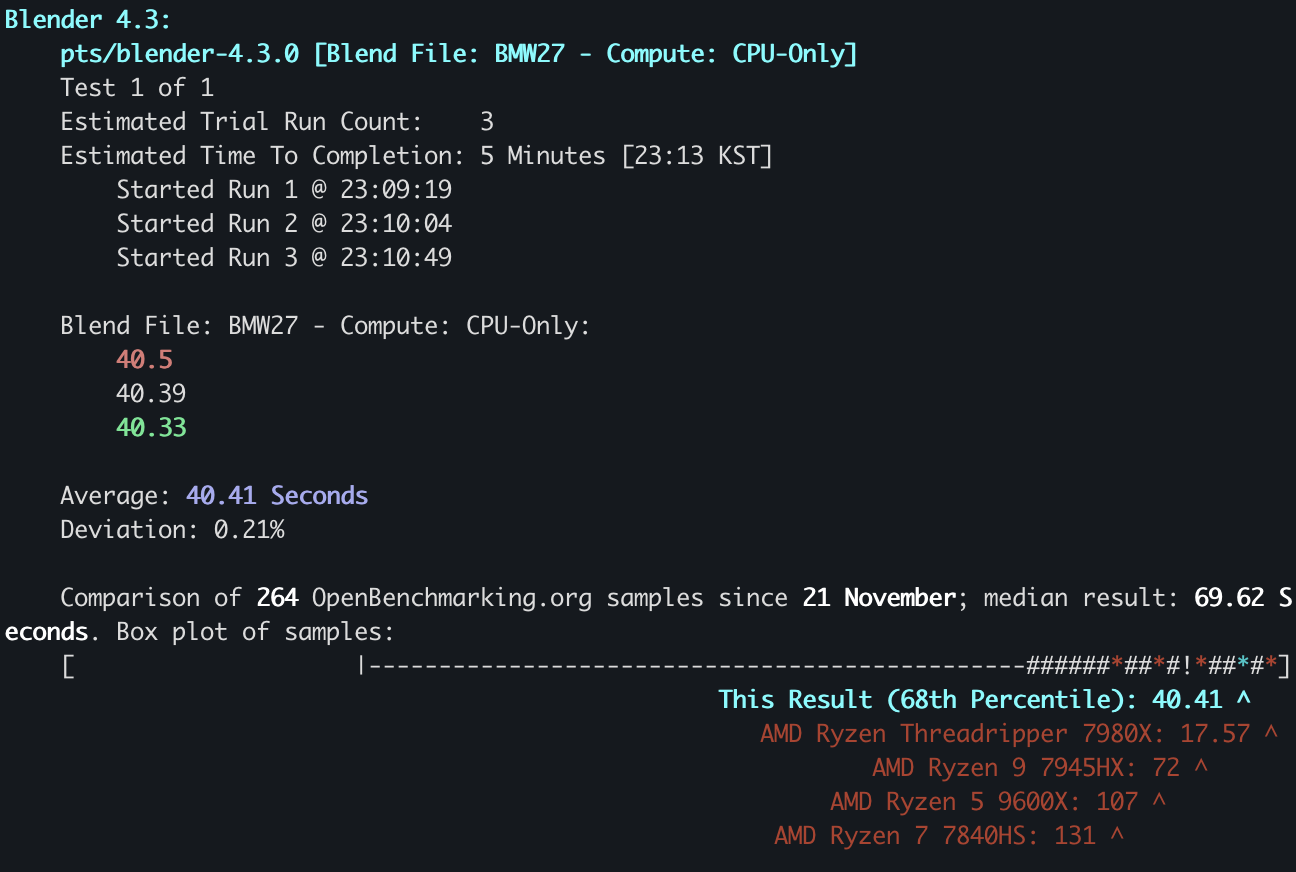
Task: Click the '[23:13 KST]' completion time
Action: [x=697, y=156]
